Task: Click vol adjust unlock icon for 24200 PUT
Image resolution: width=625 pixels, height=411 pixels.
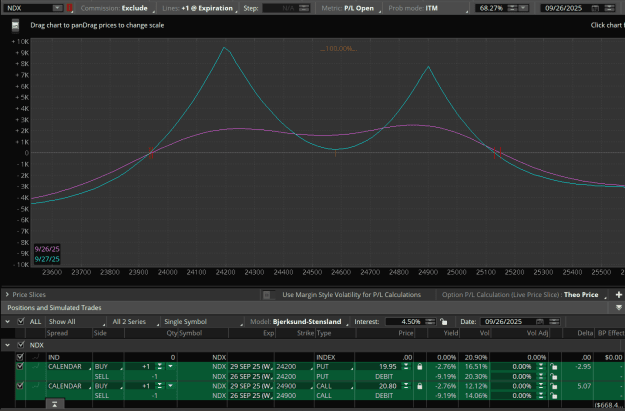Action: [554, 366]
